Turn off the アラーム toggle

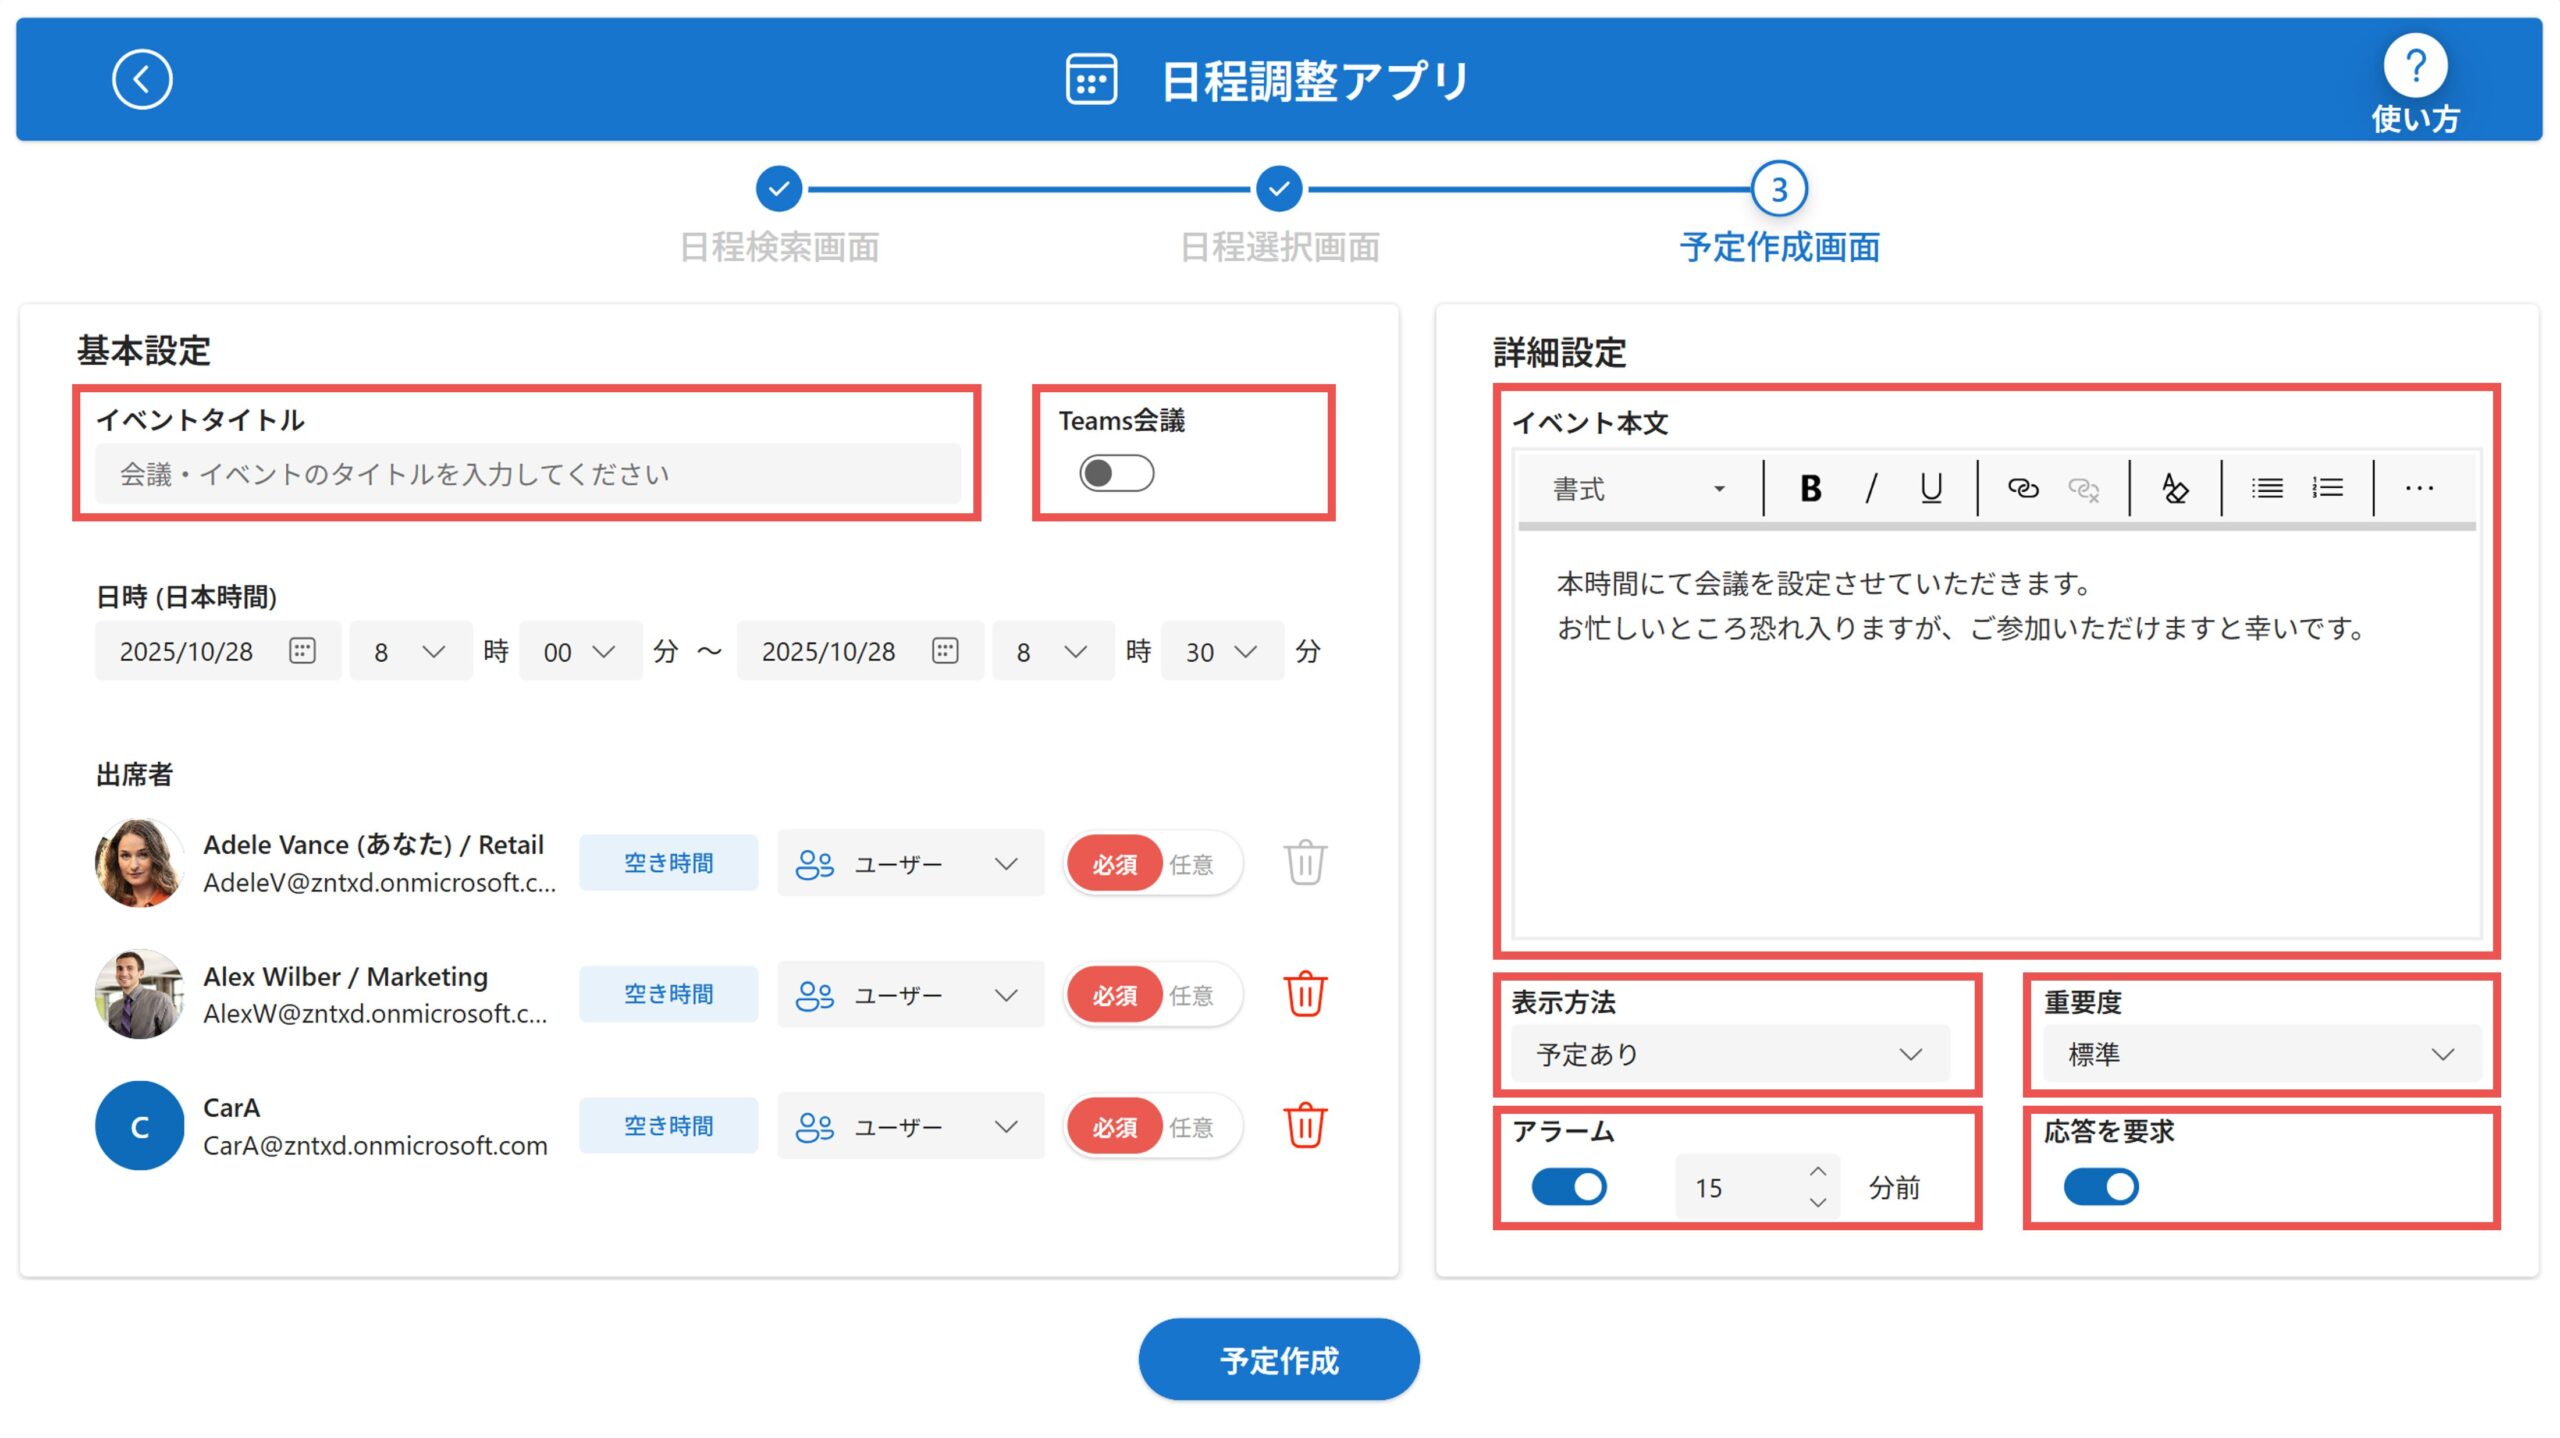pyautogui.click(x=1568, y=1187)
